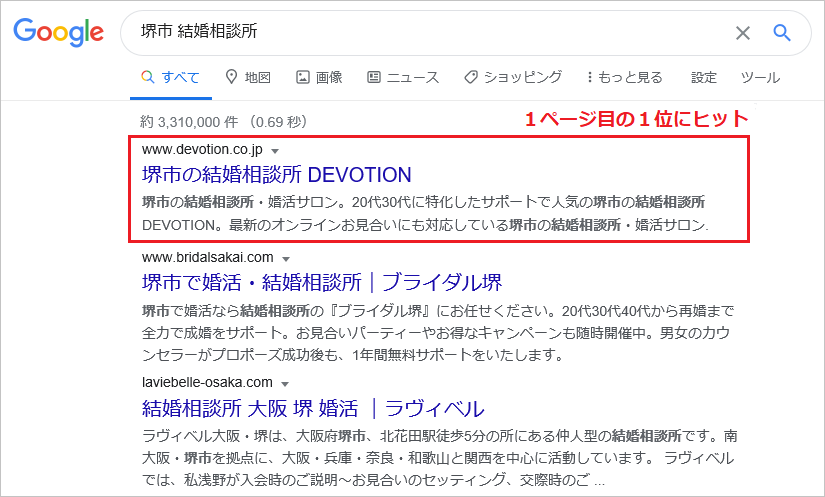
Task: Click the 約 3,310,000 件 result count
Action: point(189,122)
